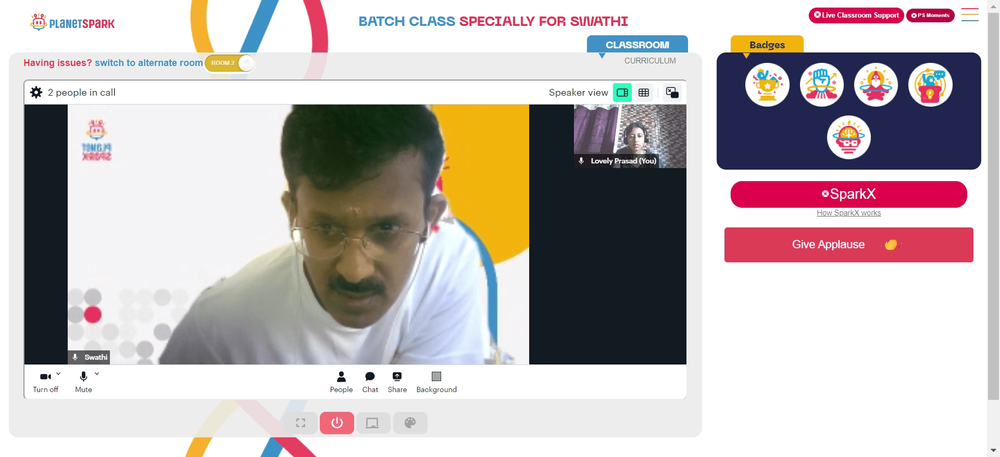Open the color palette button
Viewport: 1000px width, 457px height.
coord(410,423)
